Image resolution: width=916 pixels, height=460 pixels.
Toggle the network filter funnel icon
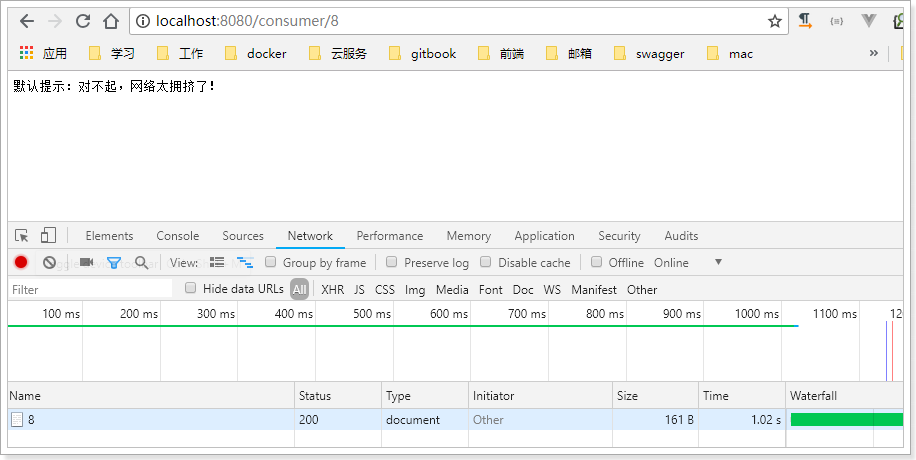point(114,262)
